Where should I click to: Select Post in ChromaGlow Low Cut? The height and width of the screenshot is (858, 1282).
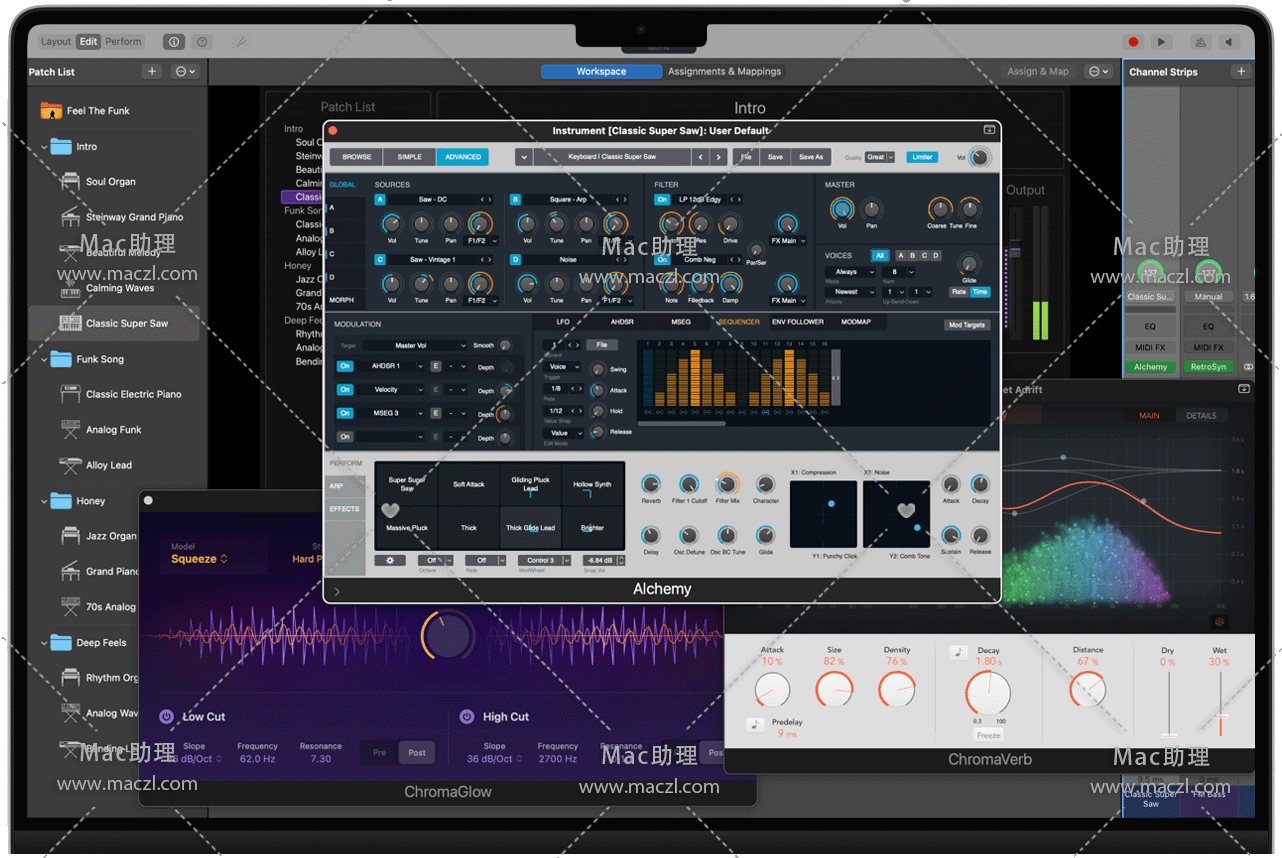tap(417, 753)
